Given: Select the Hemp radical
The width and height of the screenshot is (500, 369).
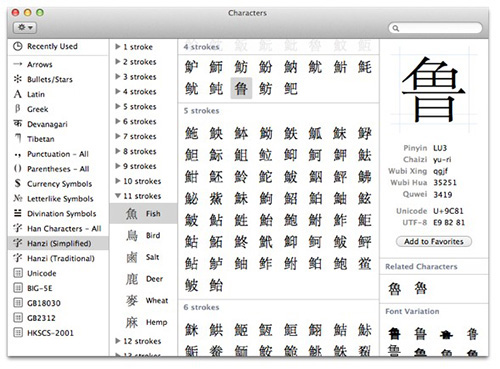Looking at the screenshot, I should pyautogui.click(x=143, y=322).
